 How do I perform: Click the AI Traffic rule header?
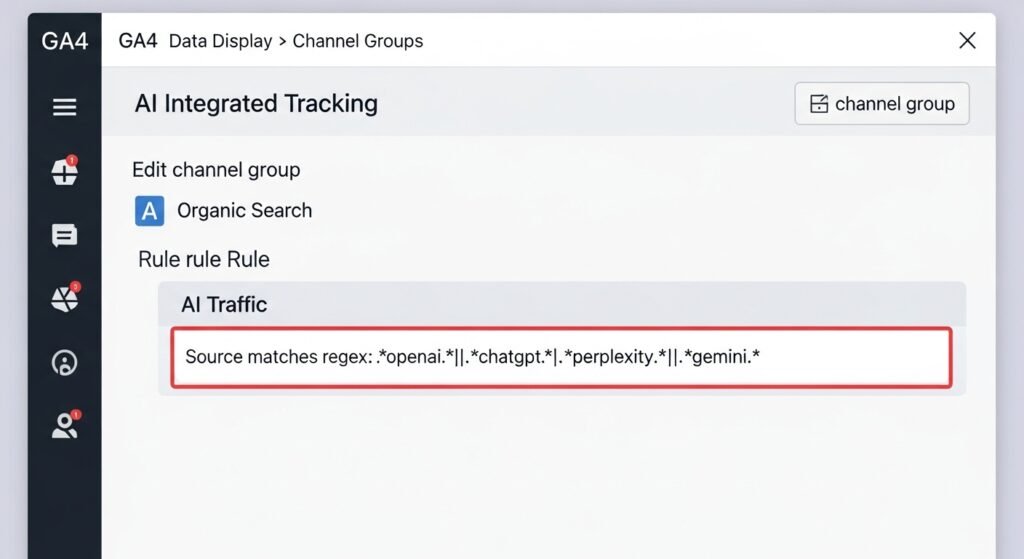point(562,304)
